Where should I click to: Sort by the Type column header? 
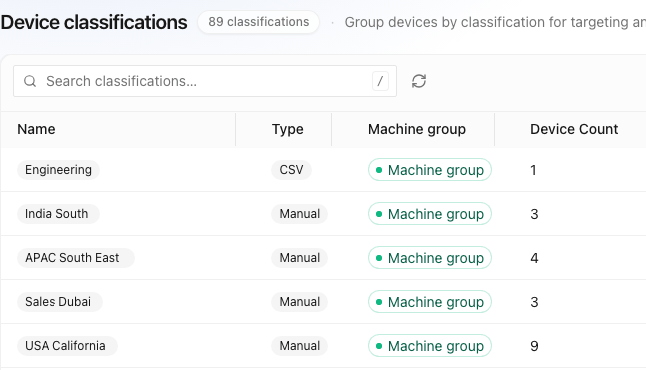[288, 129]
